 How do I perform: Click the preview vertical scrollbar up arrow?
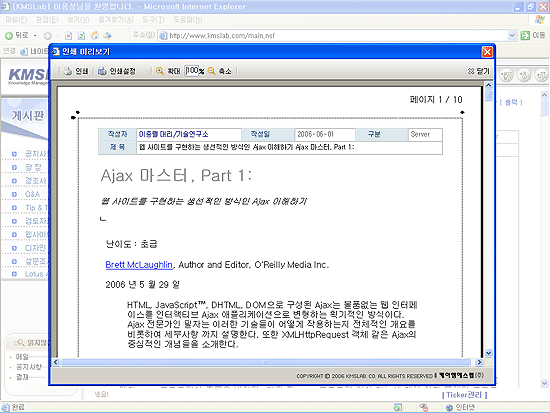(x=488, y=85)
